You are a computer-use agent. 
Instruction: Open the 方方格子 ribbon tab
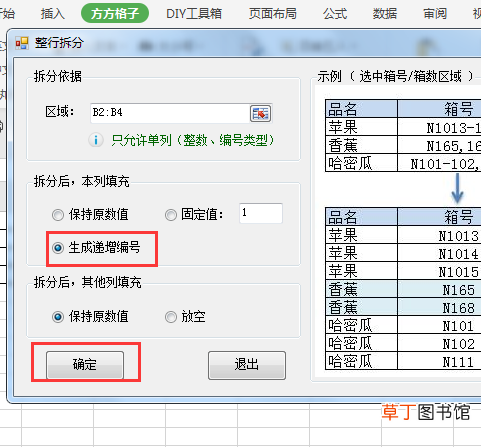(x=115, y=14)
